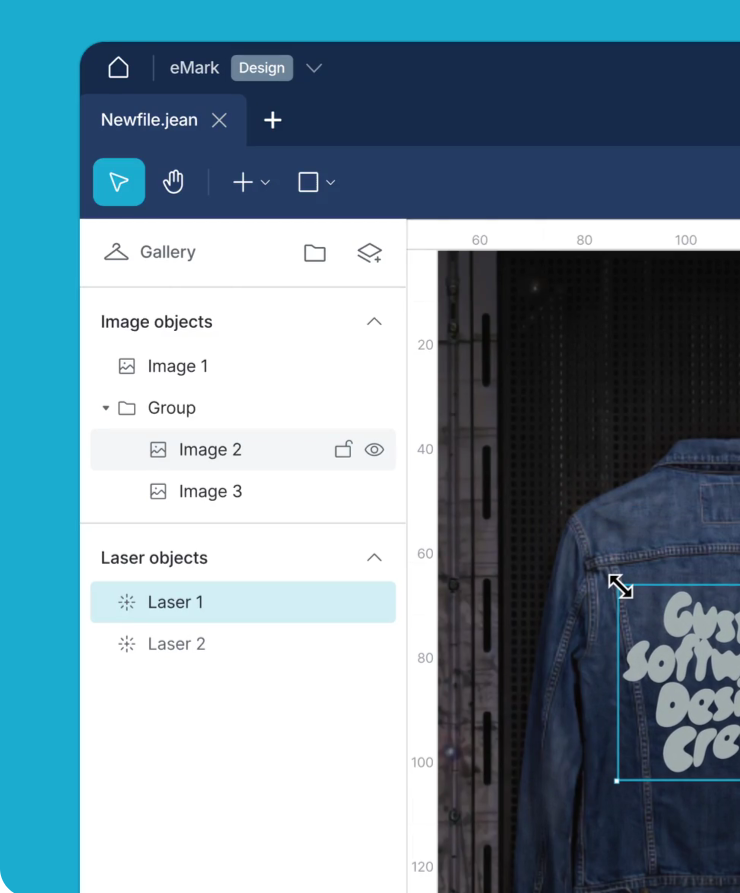Screen dimensions: 740x893
Task: Click the Image 3 picture icon
Action: pyautogui.click(x=158, y=491)
